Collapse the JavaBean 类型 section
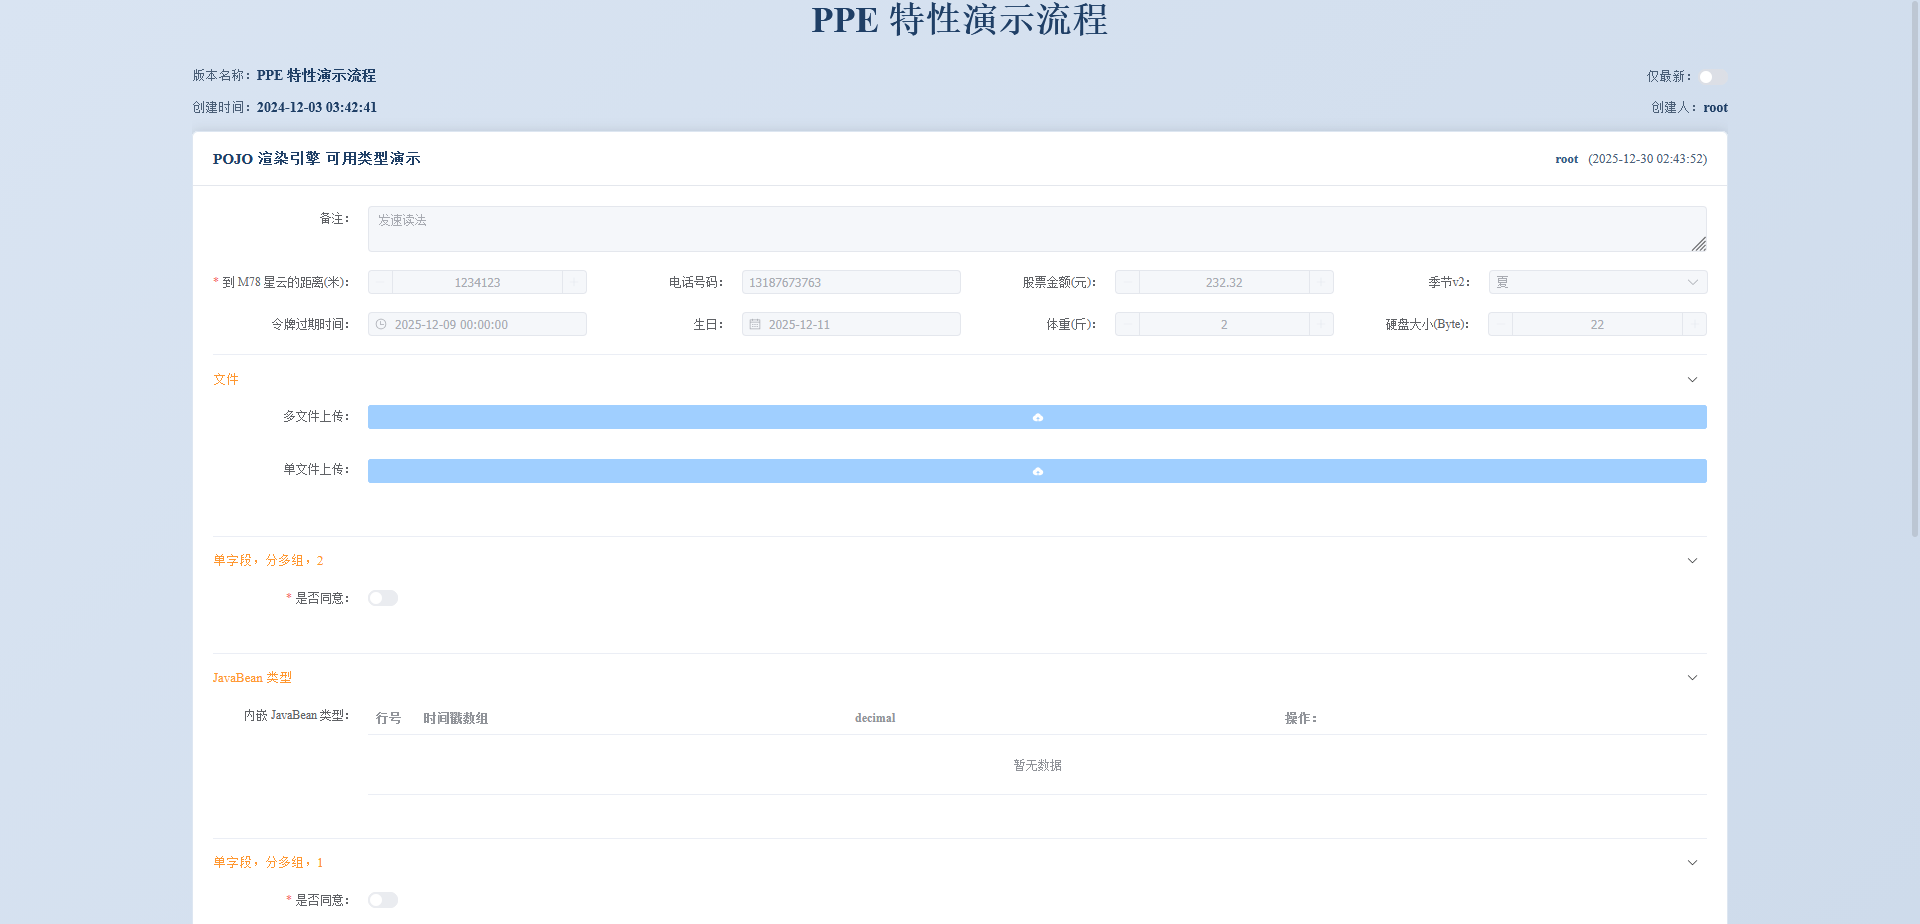 (1692, 678)
